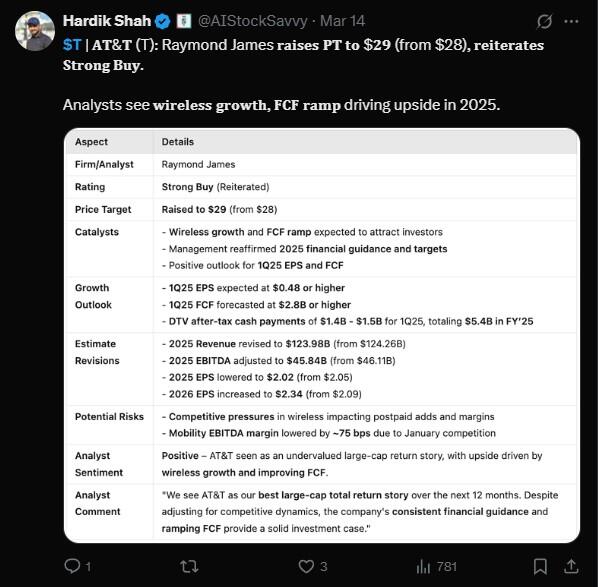Open the three-dot more menu
This screenshot has height=587, width=598.
pos(571,21)
